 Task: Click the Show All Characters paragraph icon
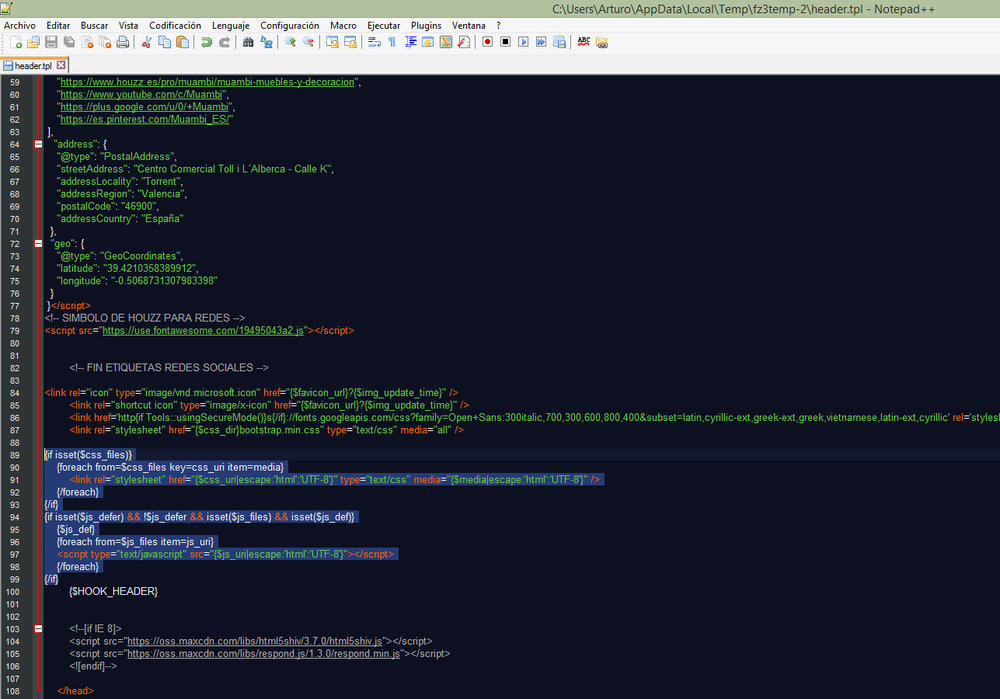(391, 42)
